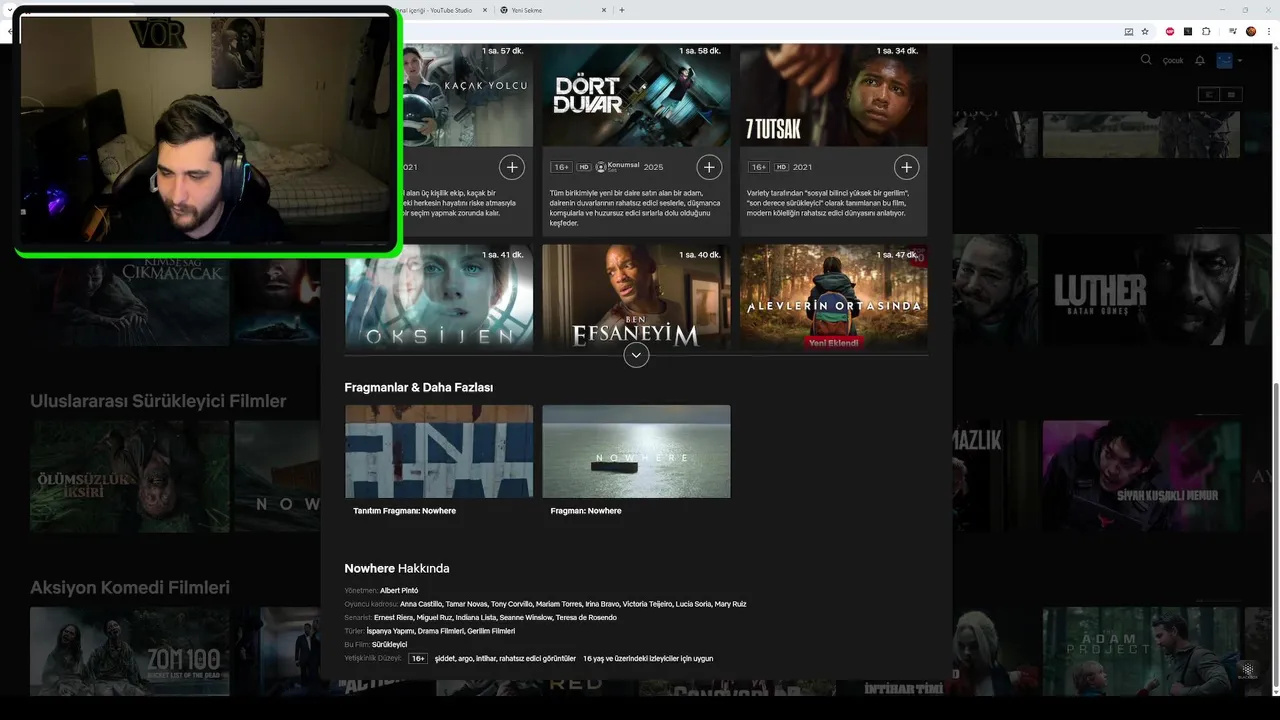
Task: Switch to the YouTube Studio tab
Action: 440,10
